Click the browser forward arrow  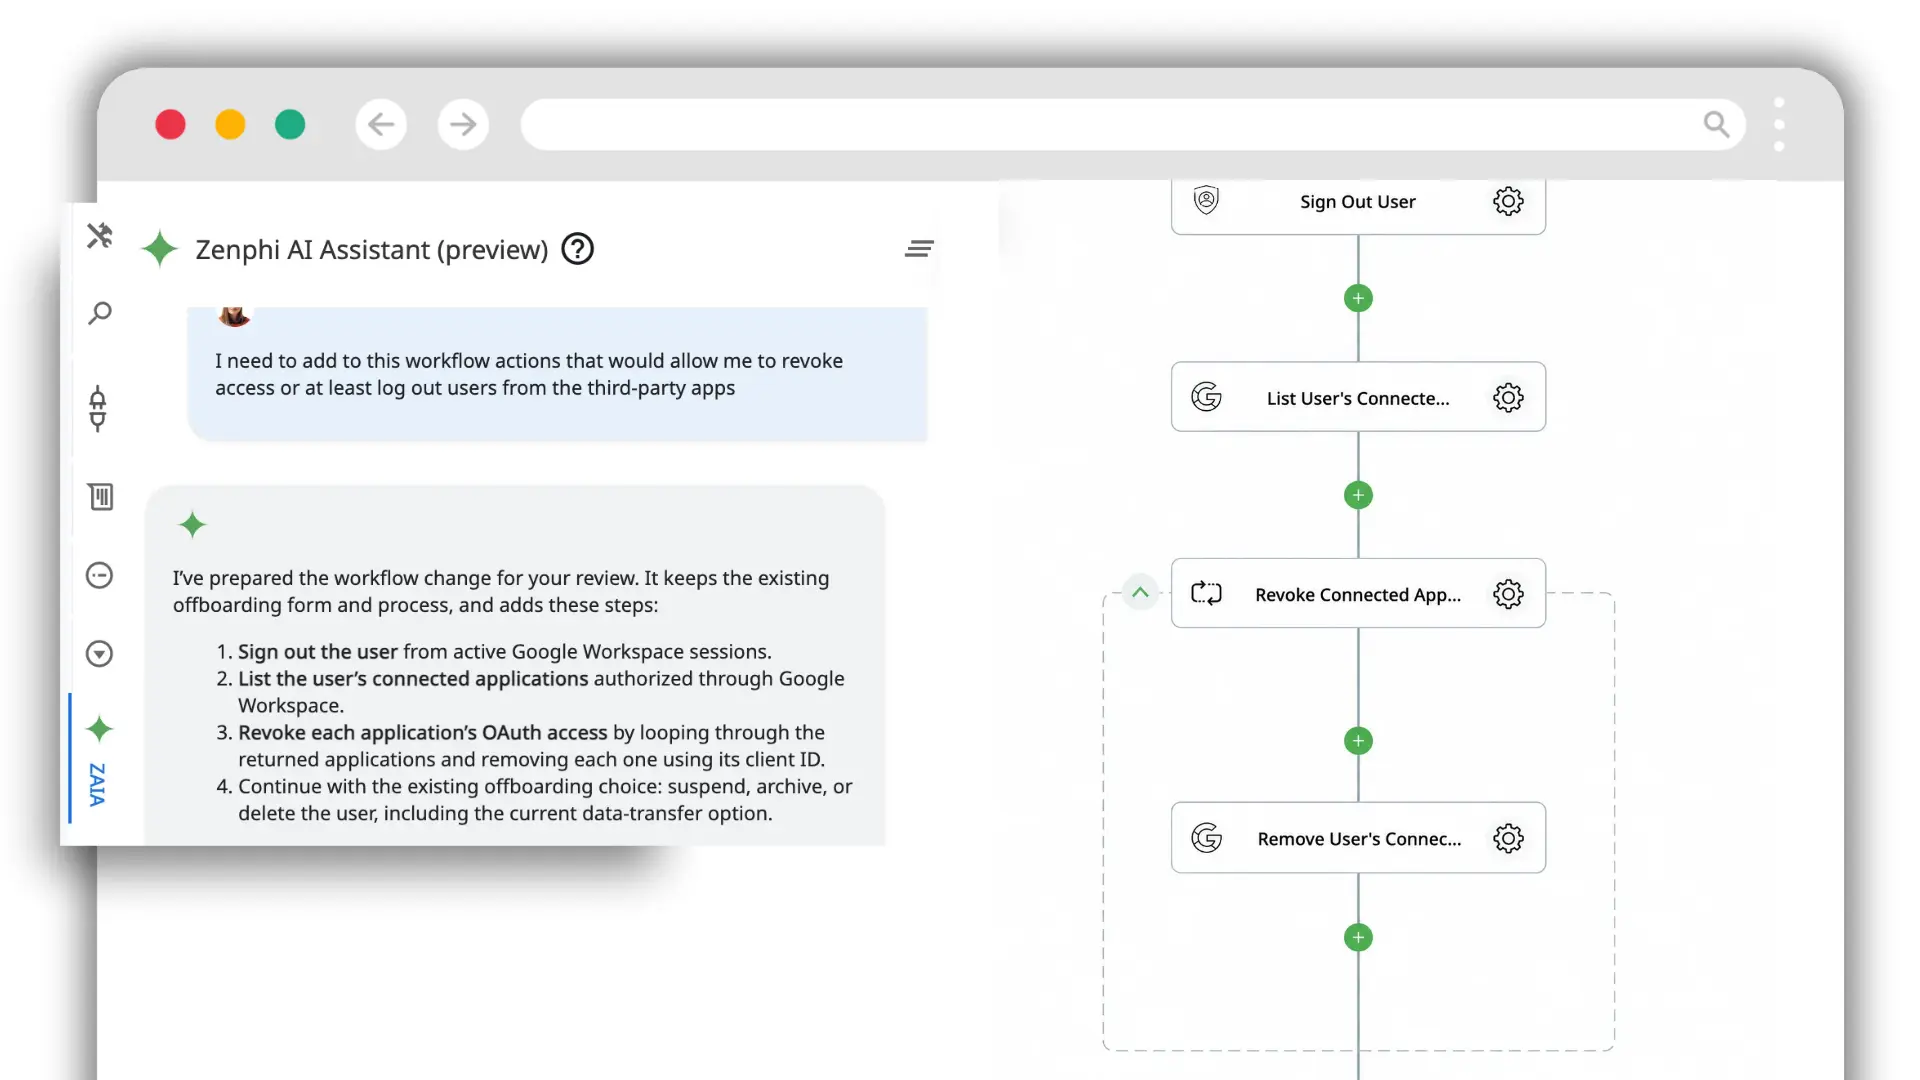[x=463, y=124]
